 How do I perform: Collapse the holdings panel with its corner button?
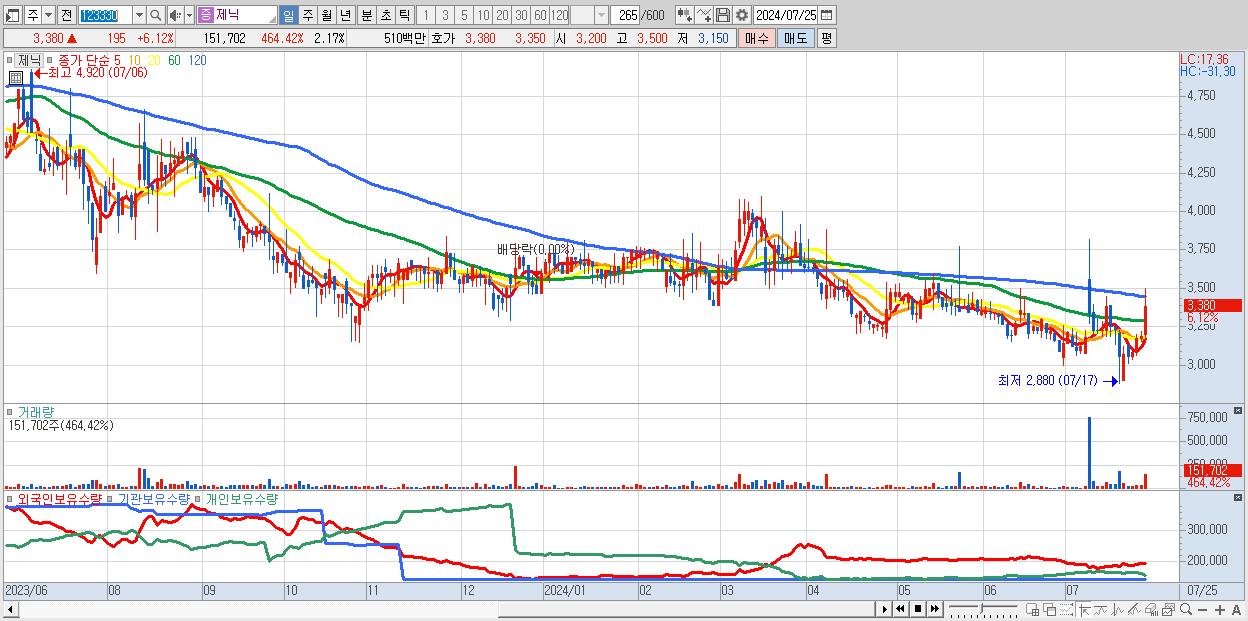pyautogui.click(x=1239, y=497)
